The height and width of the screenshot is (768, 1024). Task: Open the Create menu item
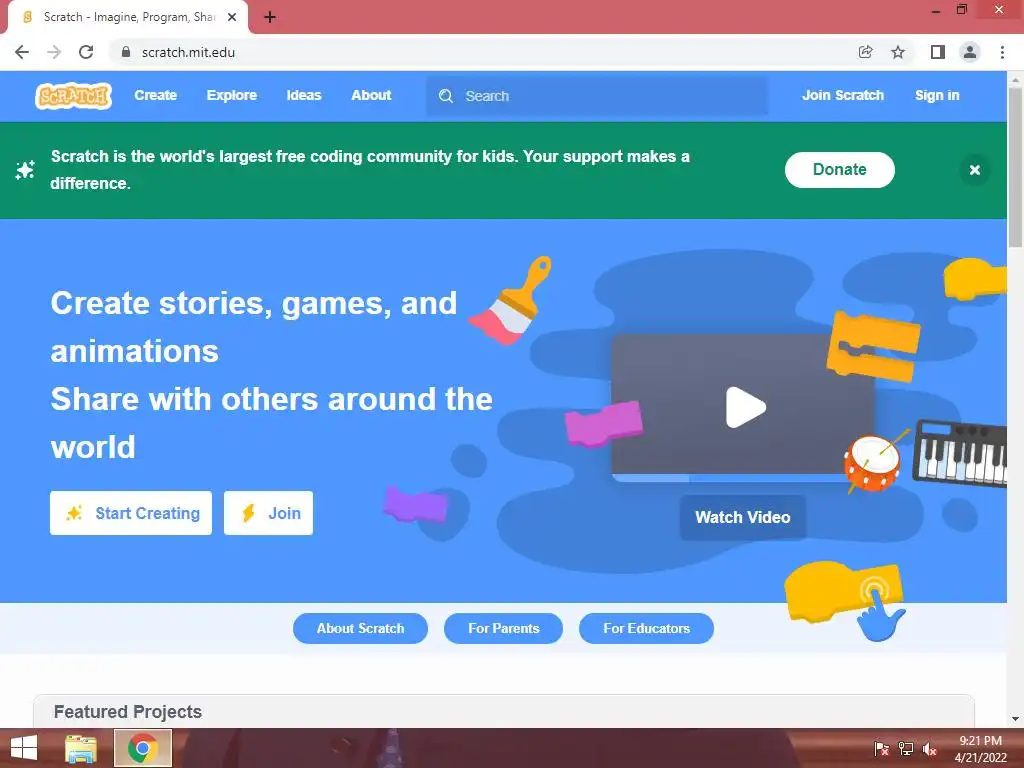pos(155,95)
